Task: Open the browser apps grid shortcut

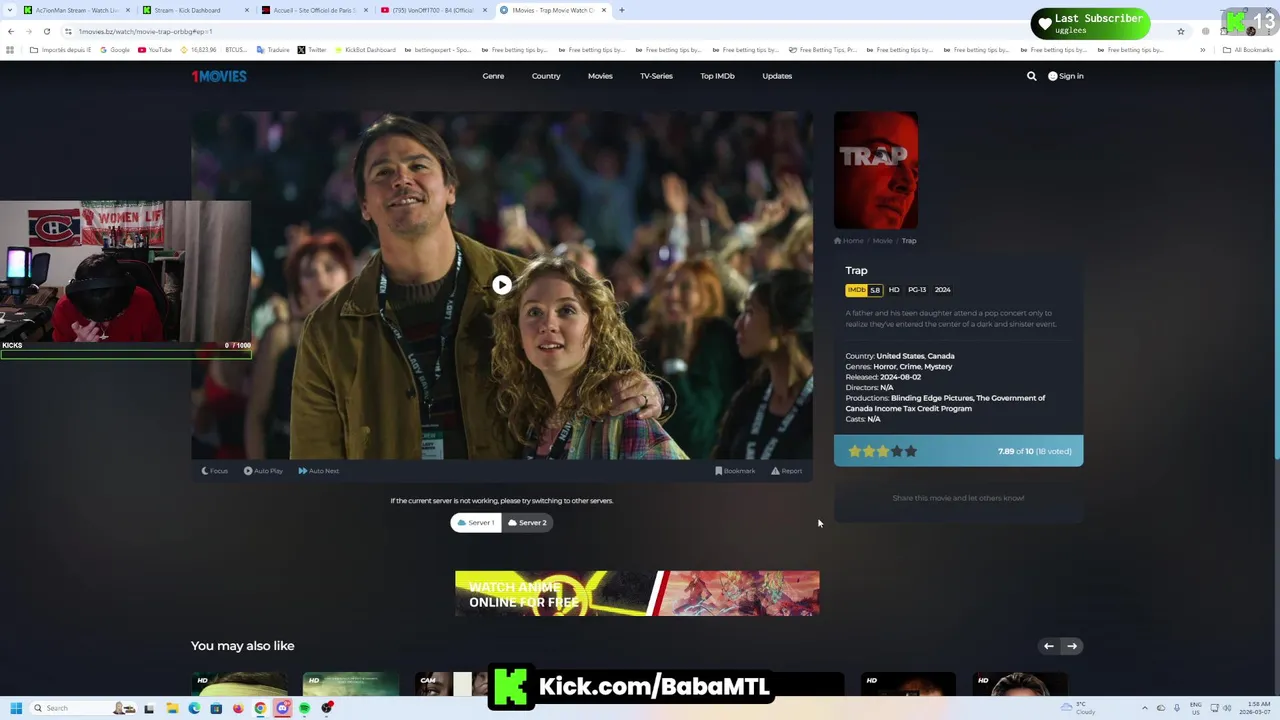Action: point(10,50)
